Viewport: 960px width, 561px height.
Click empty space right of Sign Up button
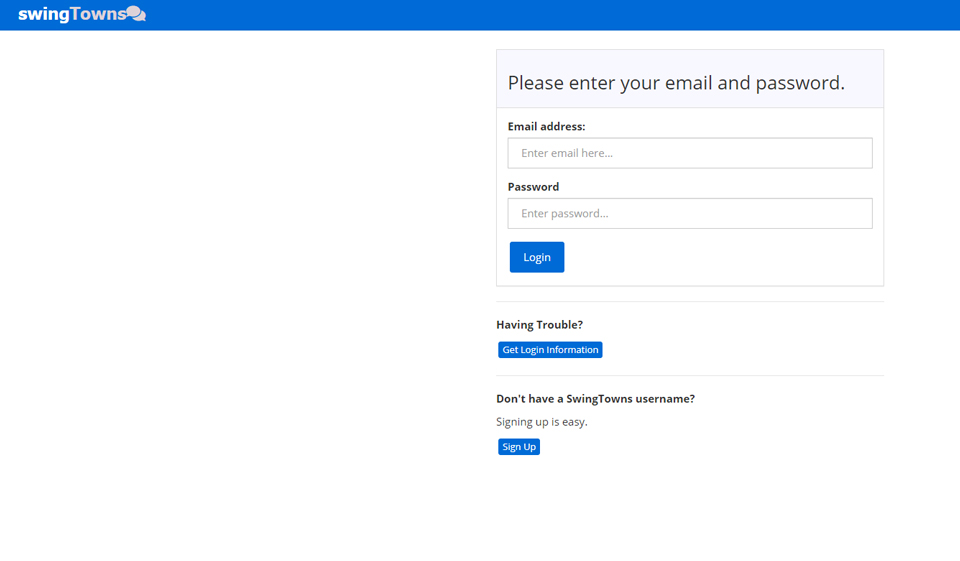(x=700, y=447)
